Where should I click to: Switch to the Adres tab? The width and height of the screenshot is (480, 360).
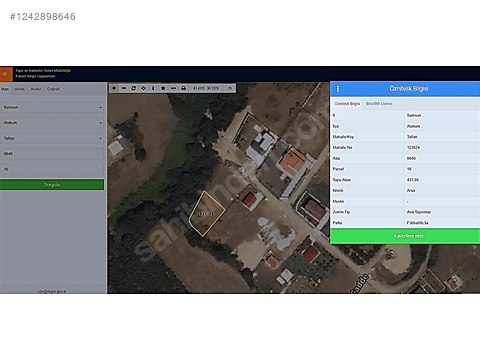point(19,89)
